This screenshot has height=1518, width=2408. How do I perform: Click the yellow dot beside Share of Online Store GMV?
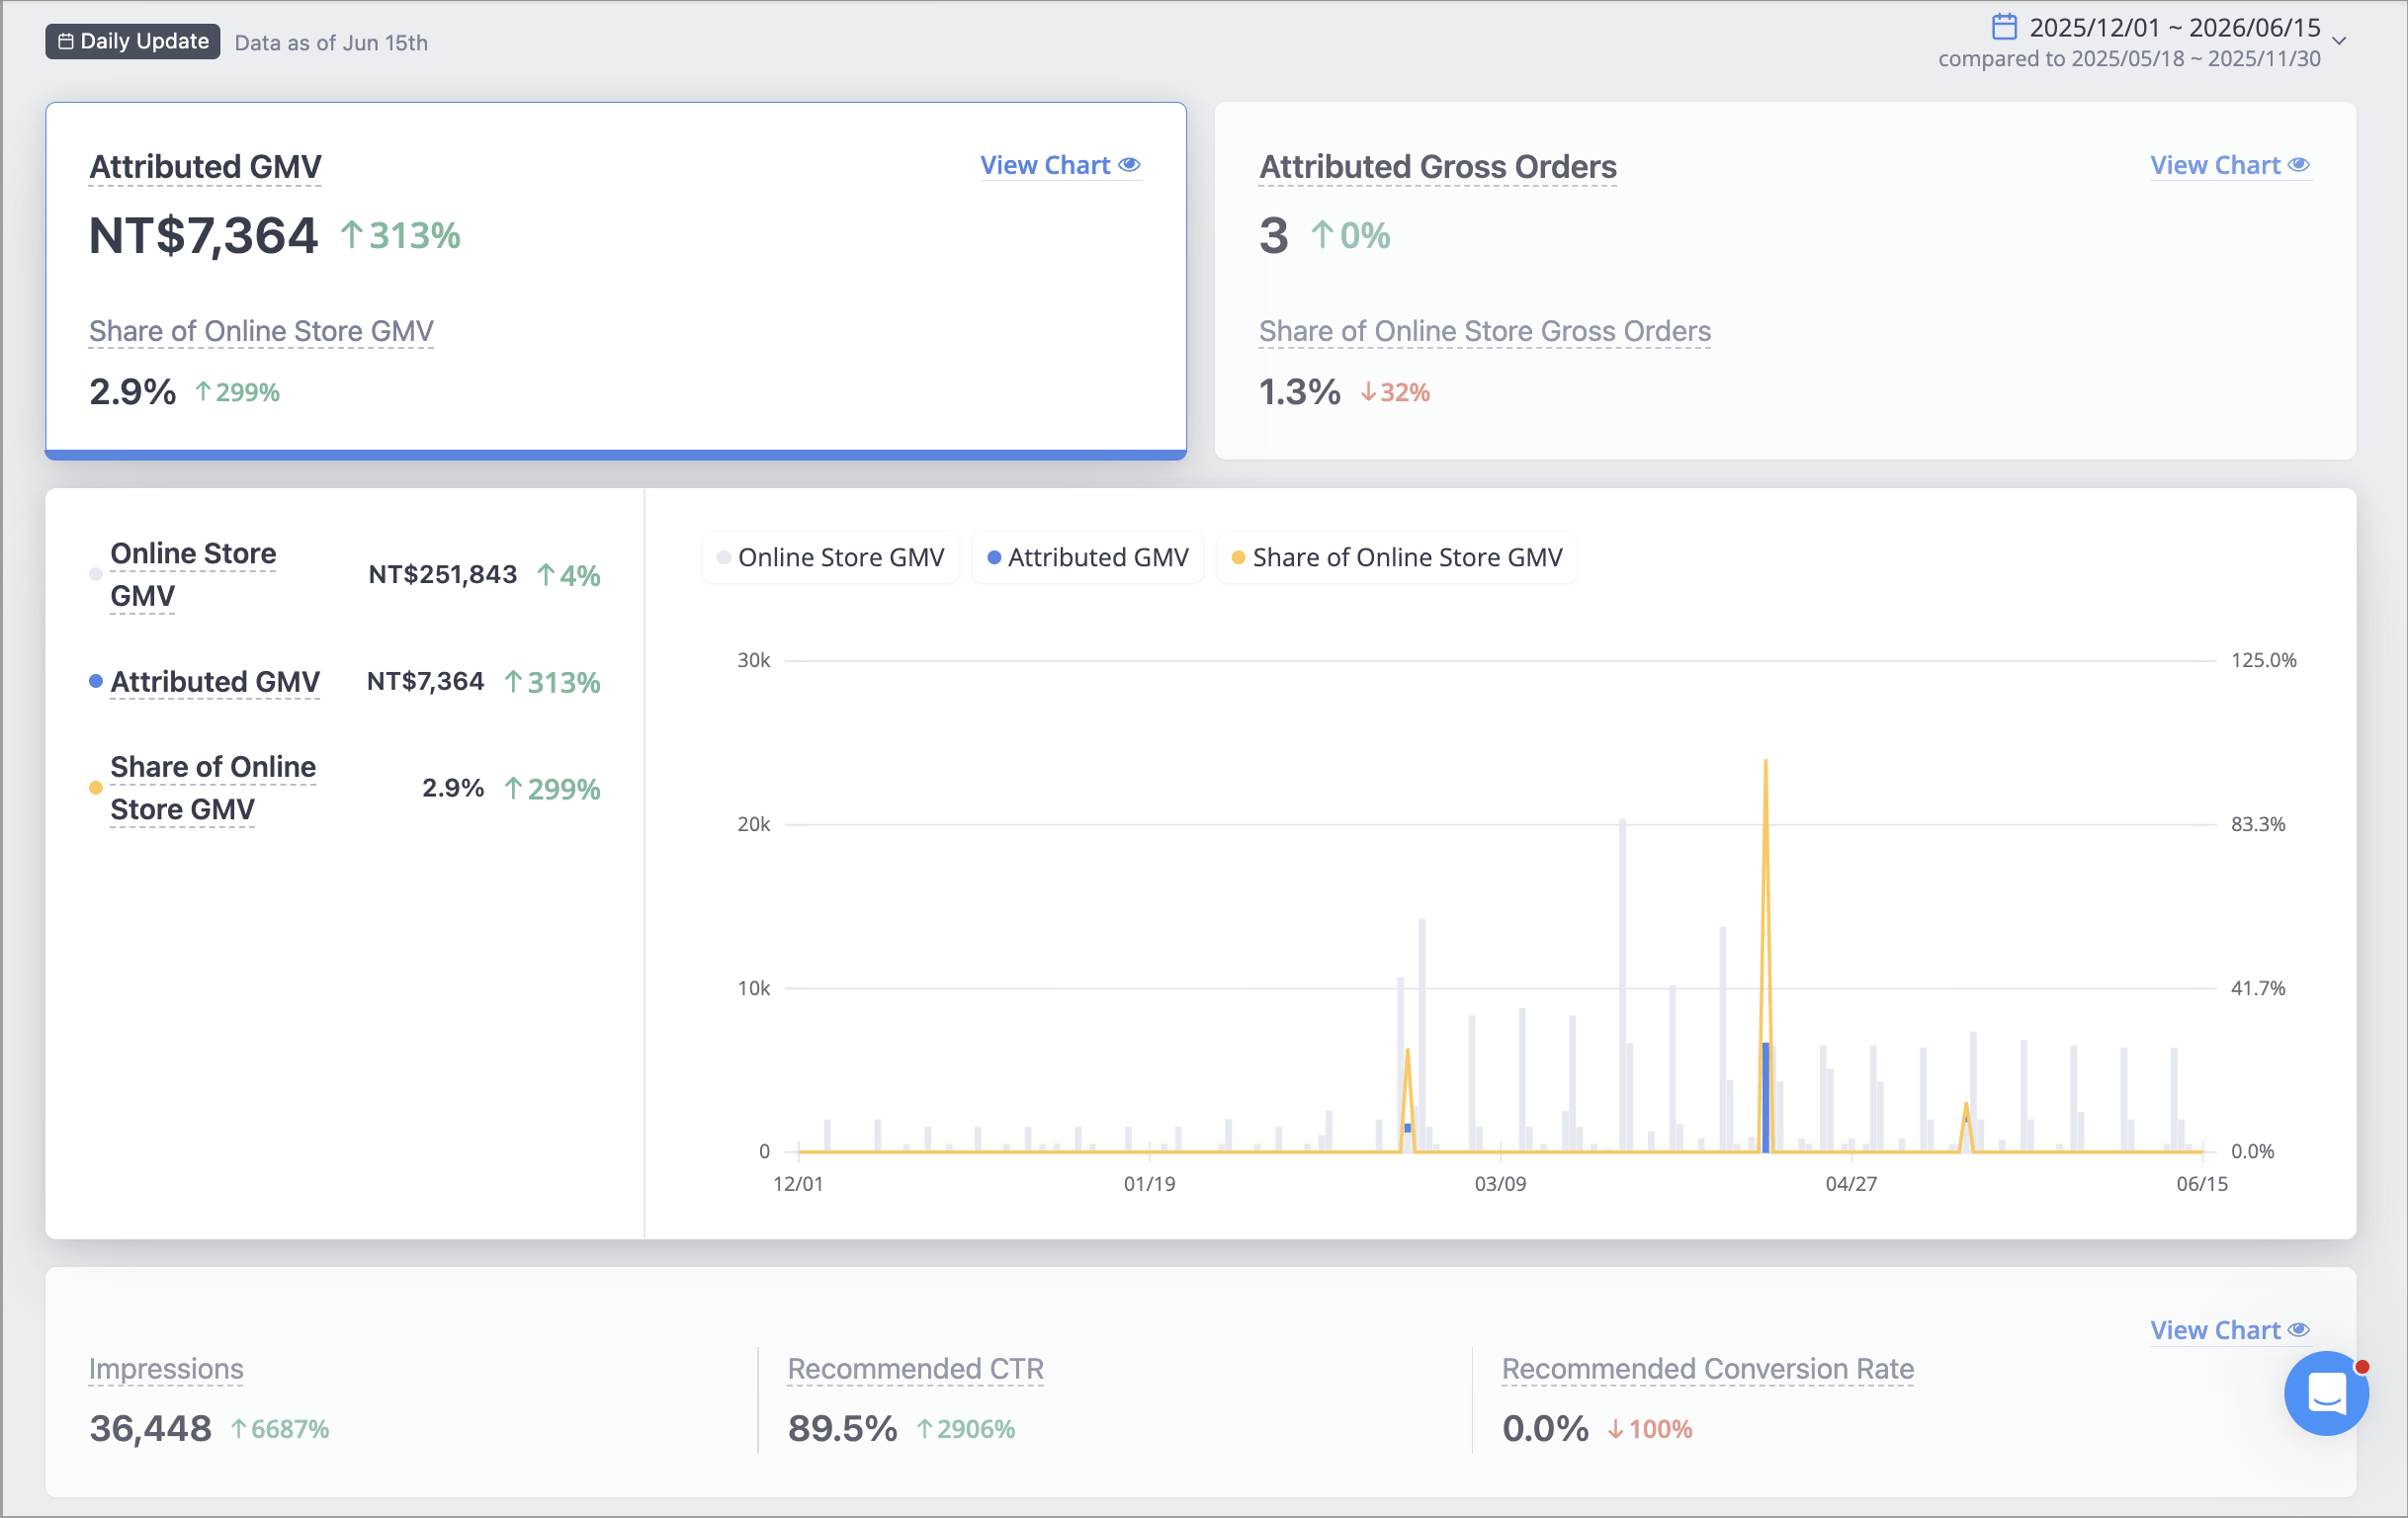[x=96, y=788]
